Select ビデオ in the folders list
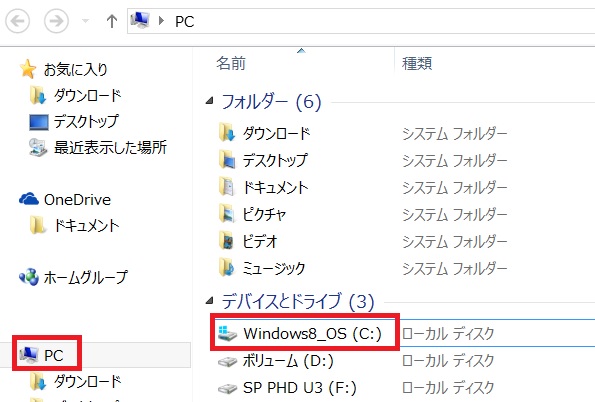This screenshot has height=402, width=595. coord(260,241)
